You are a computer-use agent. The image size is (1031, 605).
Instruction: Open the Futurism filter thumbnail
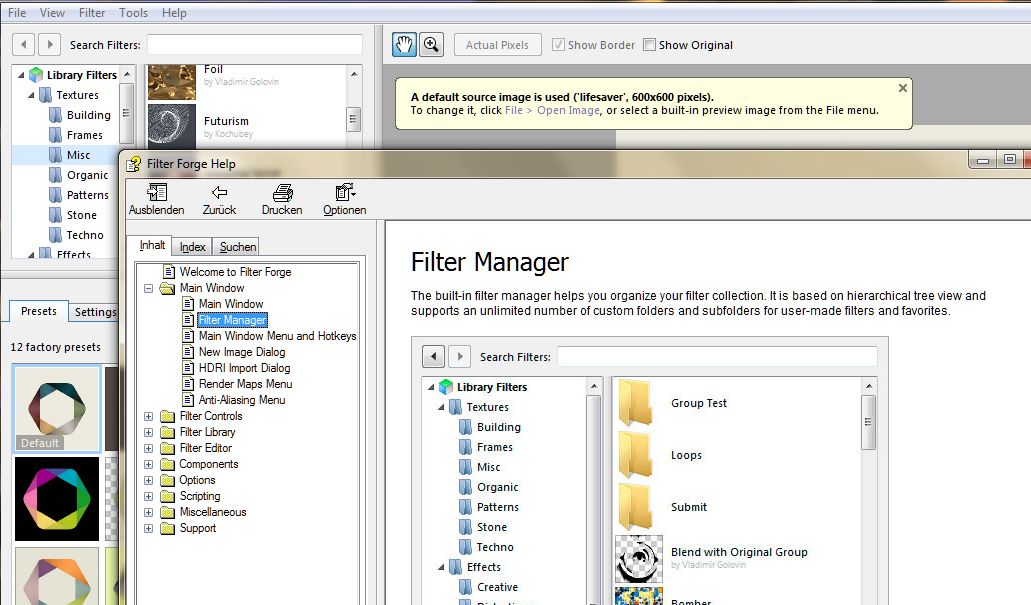[172, 125]
